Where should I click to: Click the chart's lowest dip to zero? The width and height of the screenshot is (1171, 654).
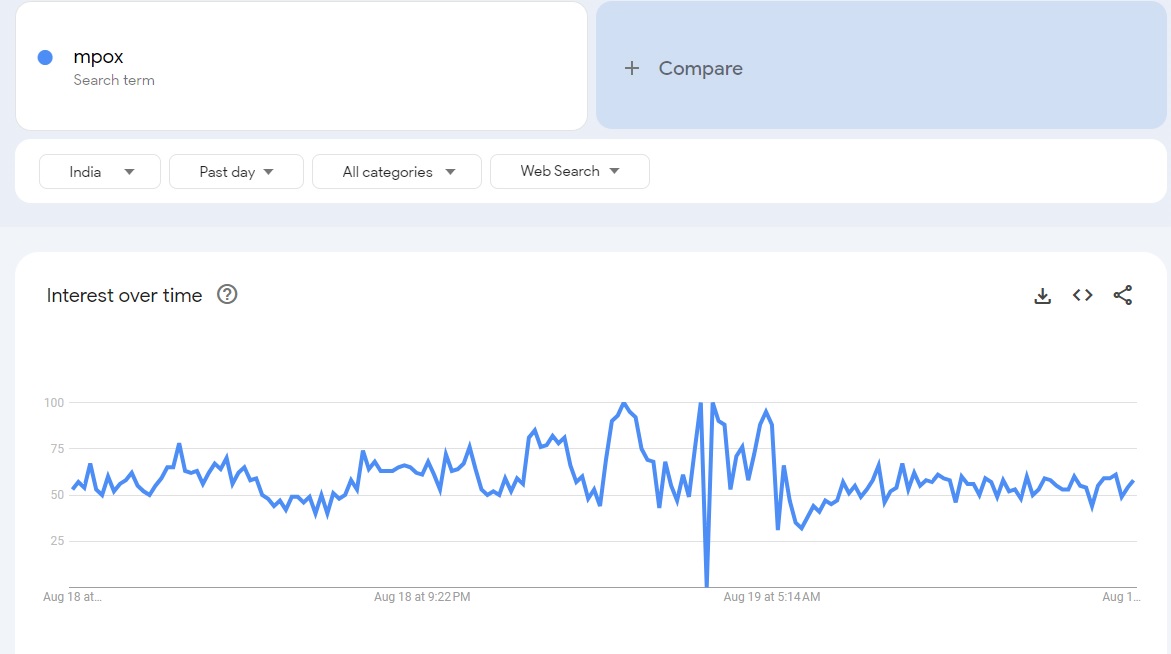click(x=706, y=585)
